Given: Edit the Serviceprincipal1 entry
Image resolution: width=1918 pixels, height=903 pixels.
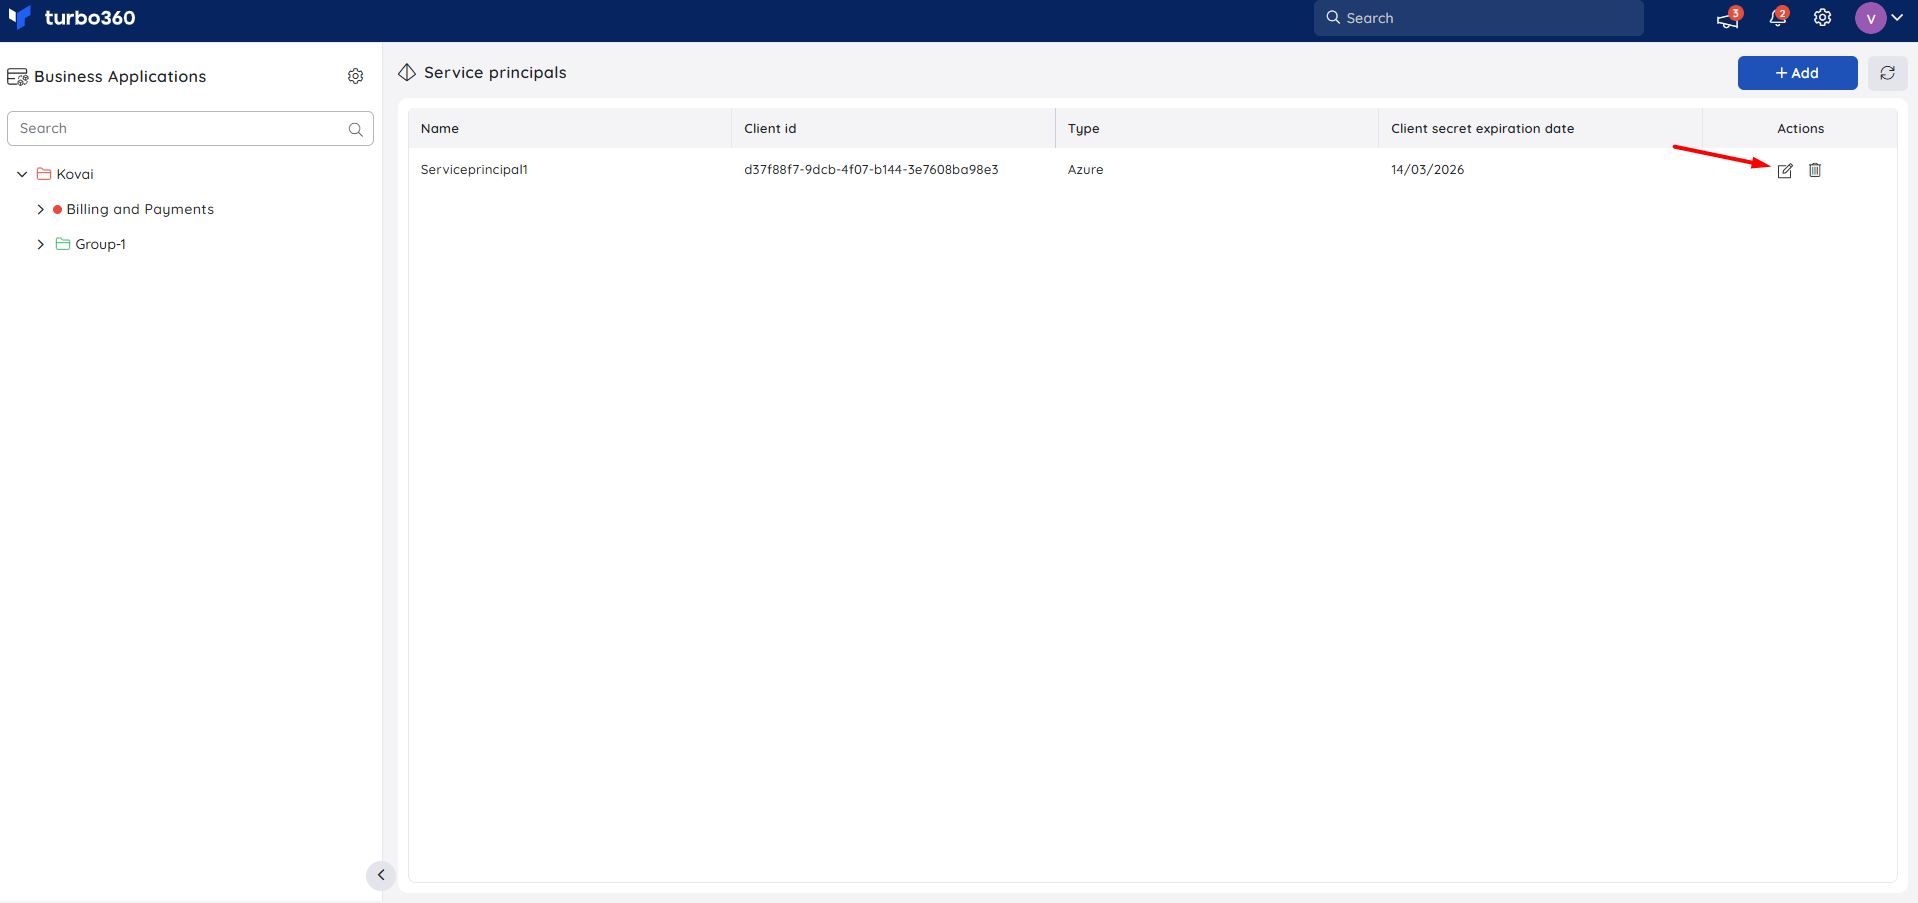Looking at the screenshot, I should 1785,171.
